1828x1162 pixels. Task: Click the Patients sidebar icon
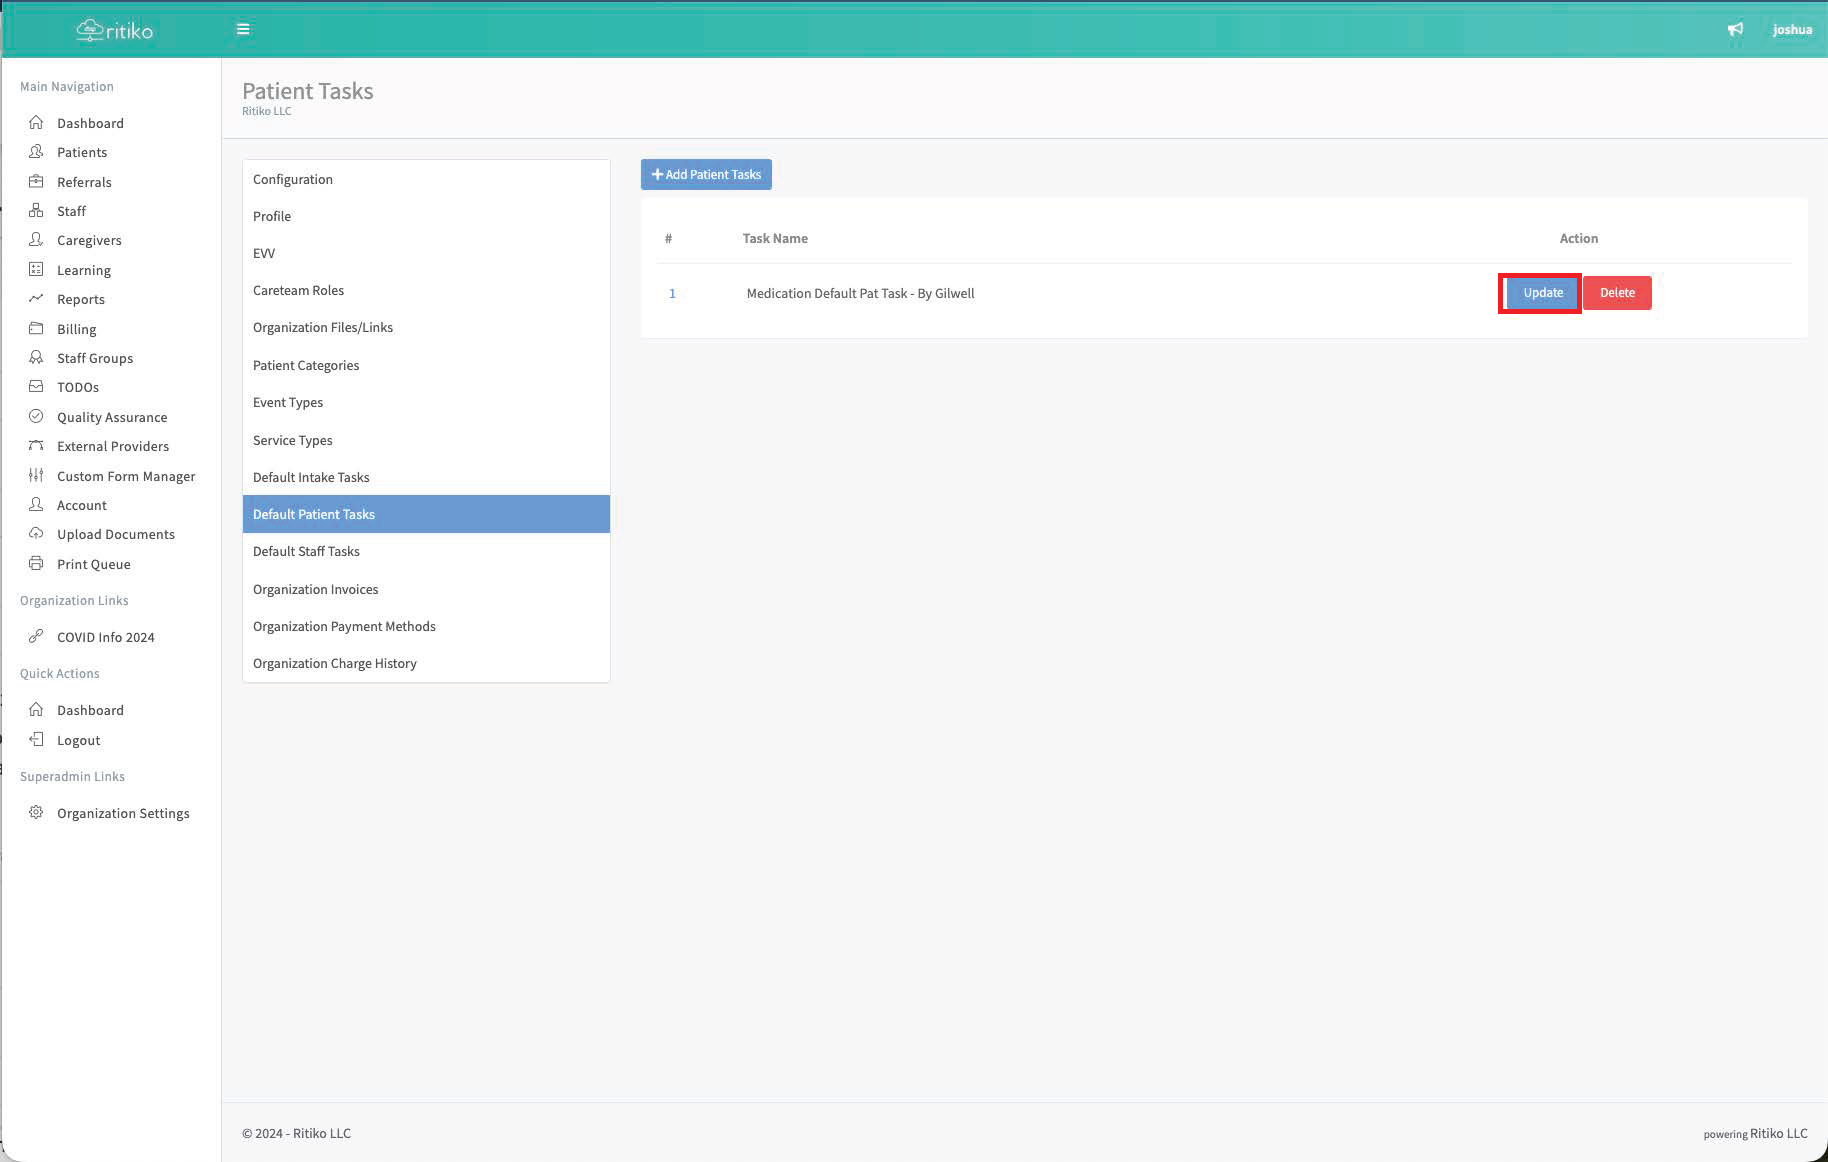(36, 152)
